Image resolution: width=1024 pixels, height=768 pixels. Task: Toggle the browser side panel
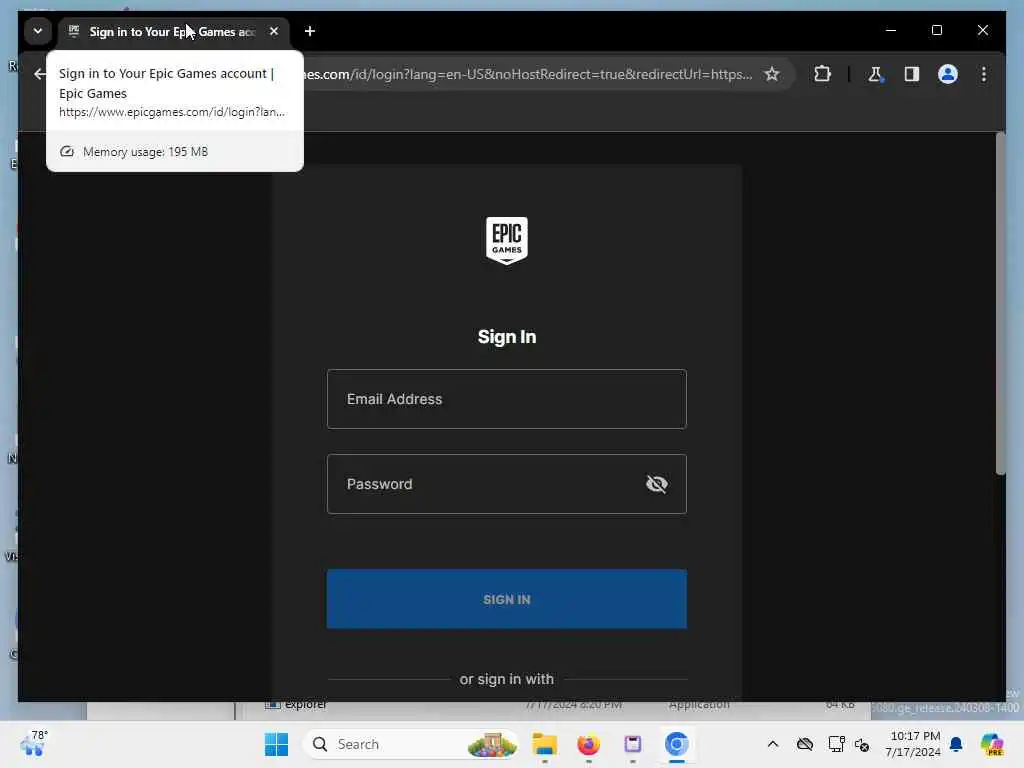(x=911, y=74)
